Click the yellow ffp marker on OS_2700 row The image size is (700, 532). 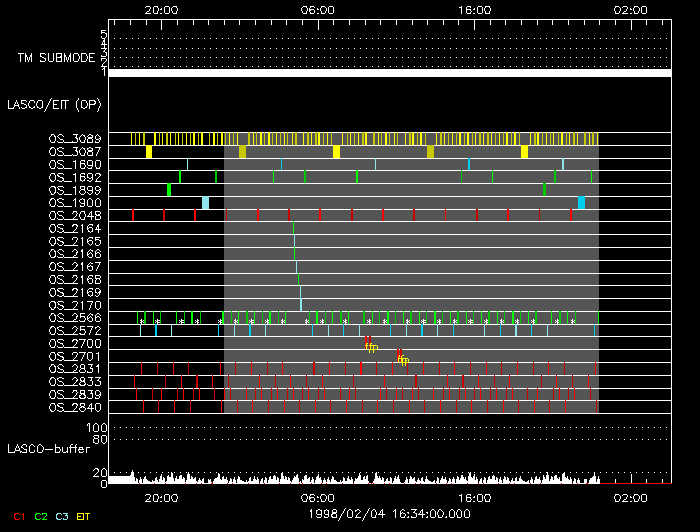click(371, 347)
